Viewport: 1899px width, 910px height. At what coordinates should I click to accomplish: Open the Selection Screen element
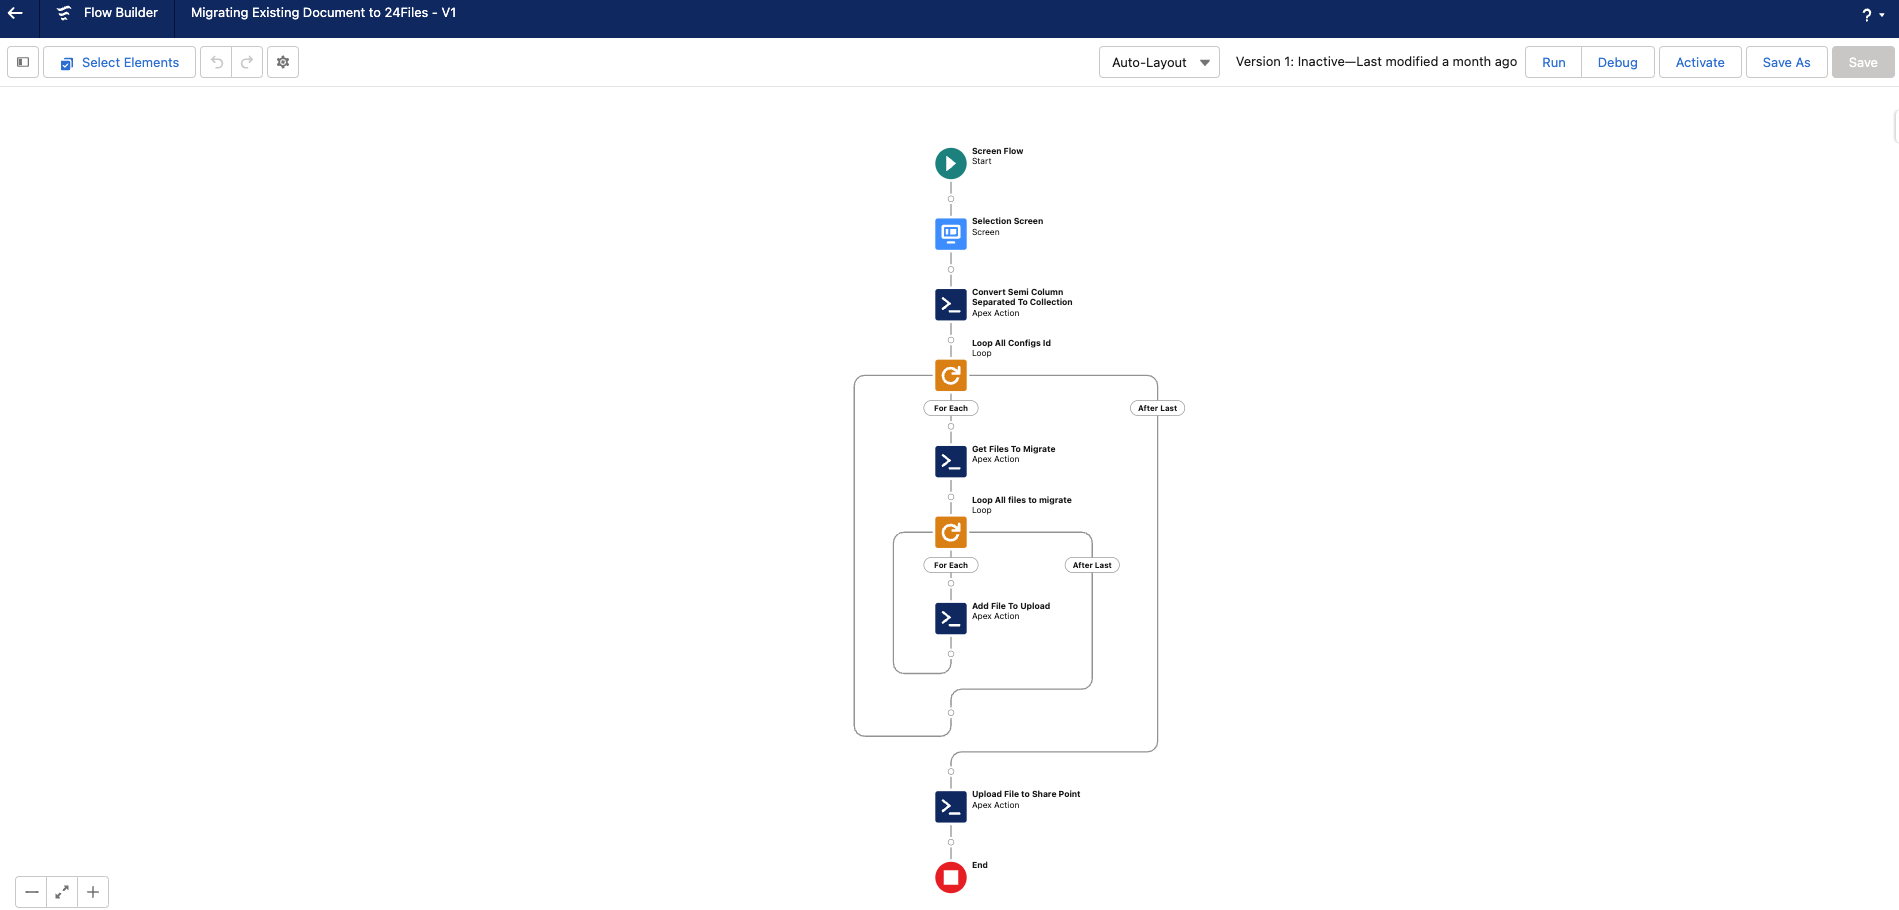(x=950, y=233)
